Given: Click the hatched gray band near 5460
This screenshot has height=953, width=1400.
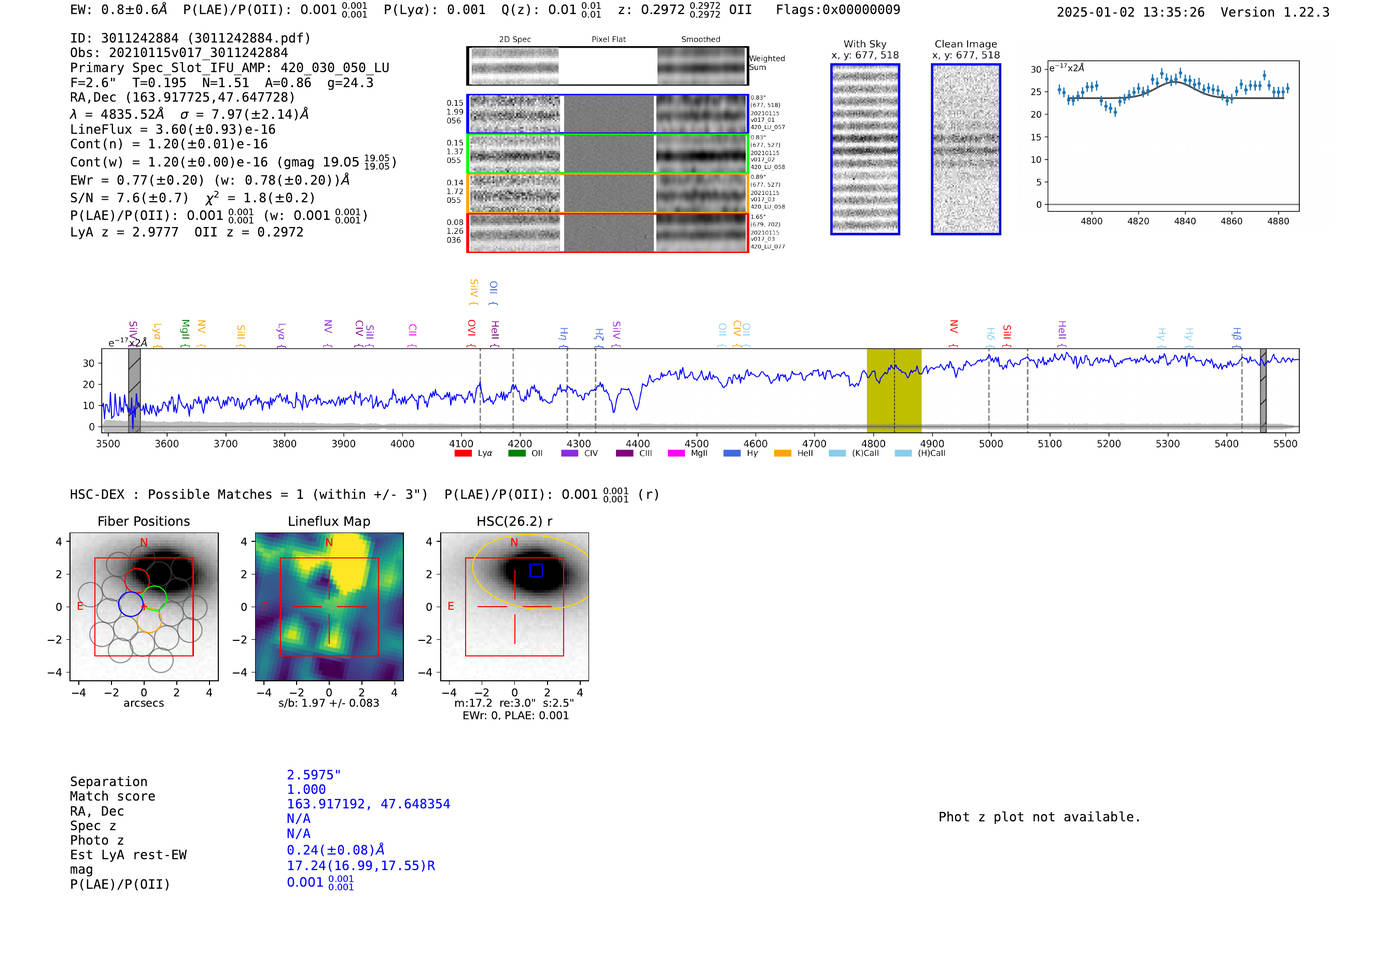Looking at the screenshot, I should [x=1263, y=390].
